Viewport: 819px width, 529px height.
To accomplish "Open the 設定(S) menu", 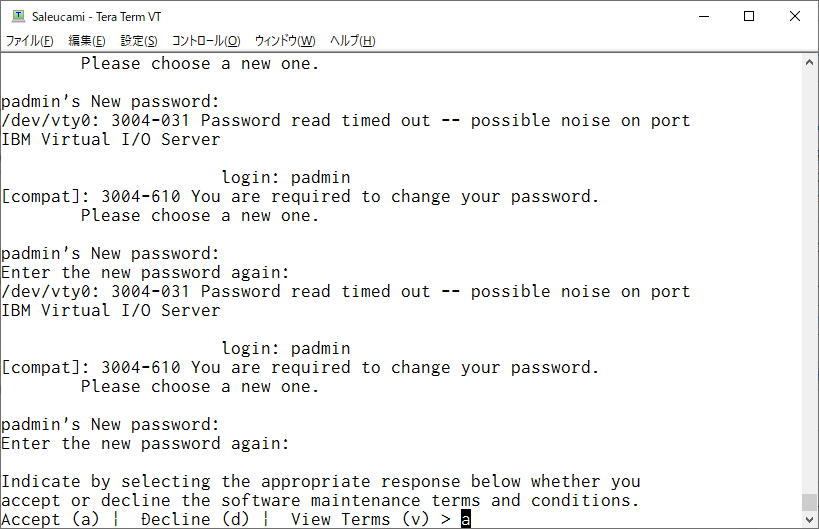I will [x=139, y=41].
